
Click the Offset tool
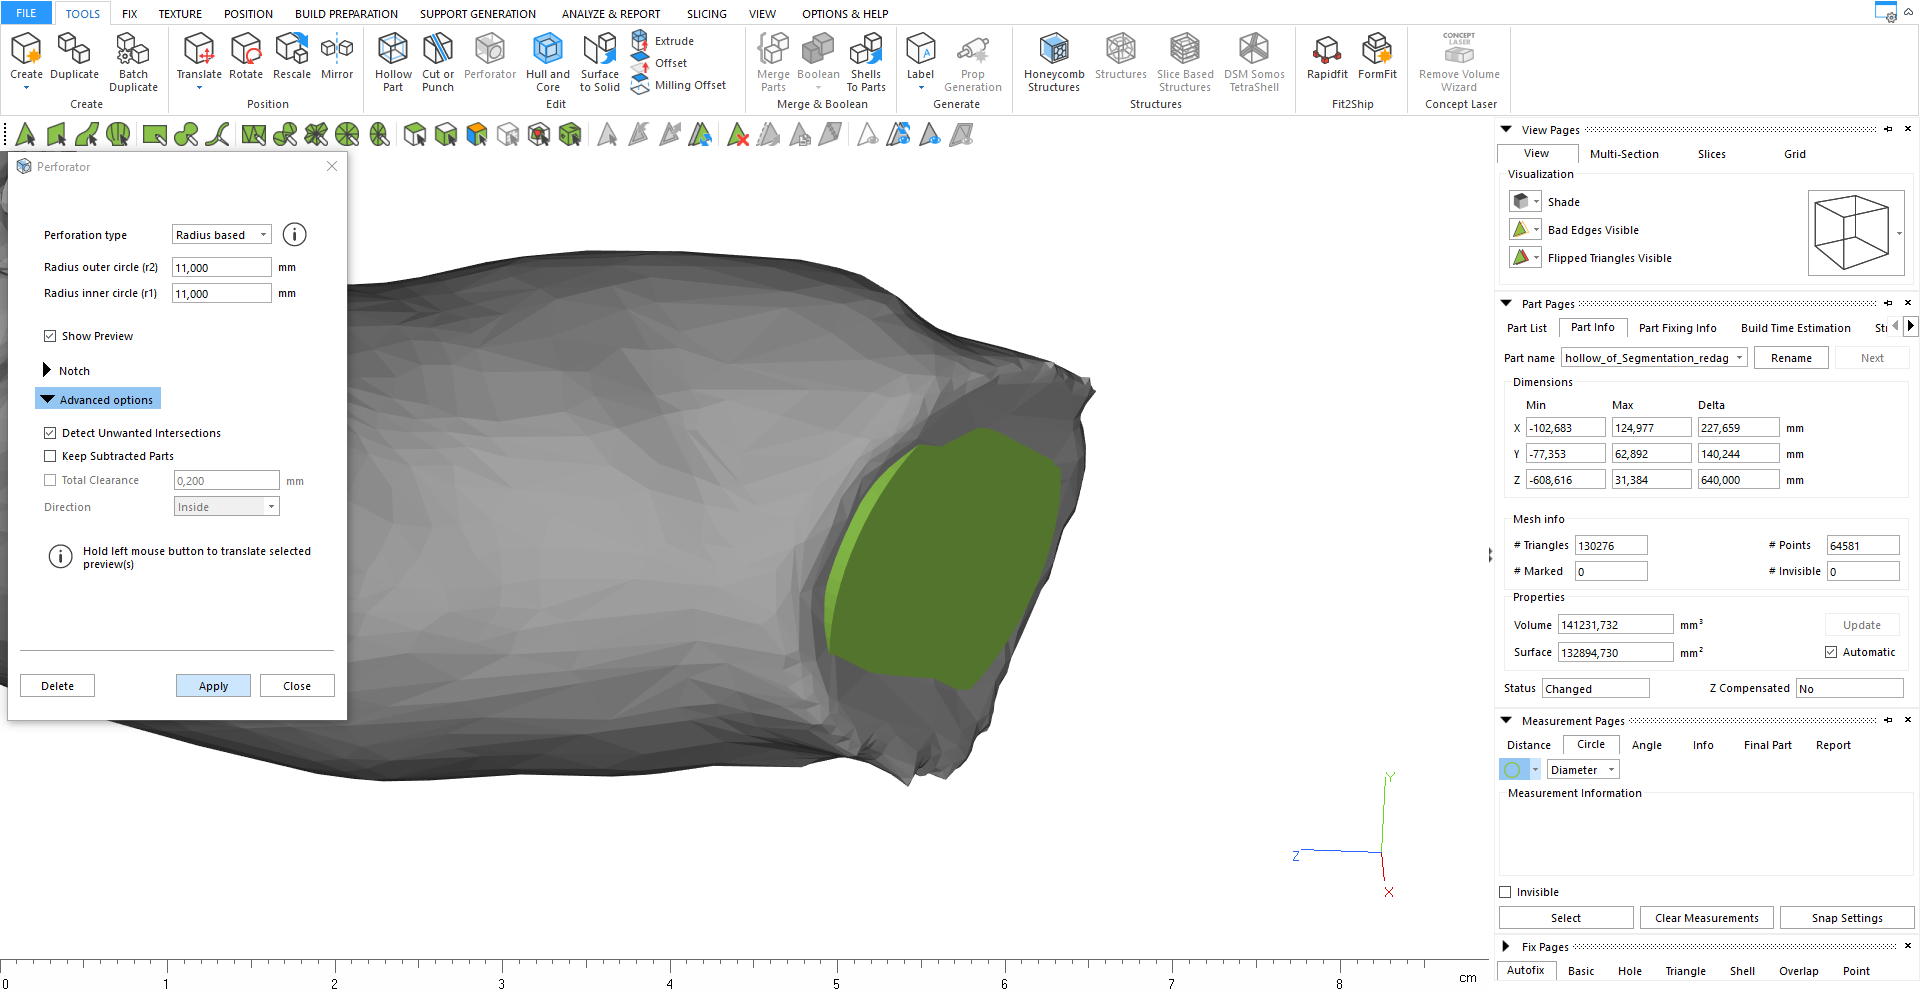click(660, 63)
